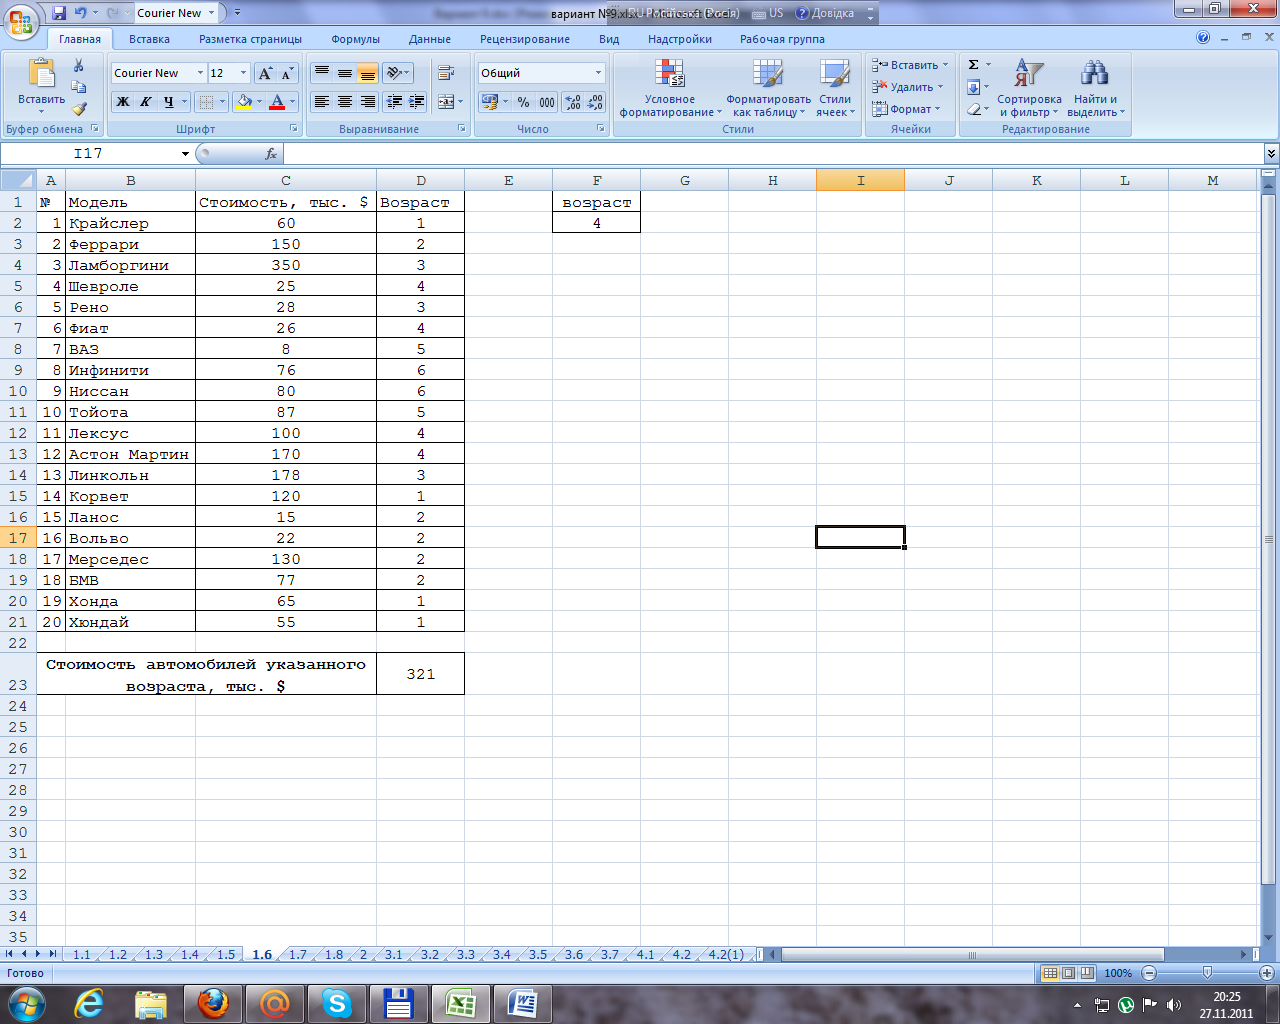Apply comma thousands separator format
The width and height of the screenshot is (1280, 1024).
[547, 102]
